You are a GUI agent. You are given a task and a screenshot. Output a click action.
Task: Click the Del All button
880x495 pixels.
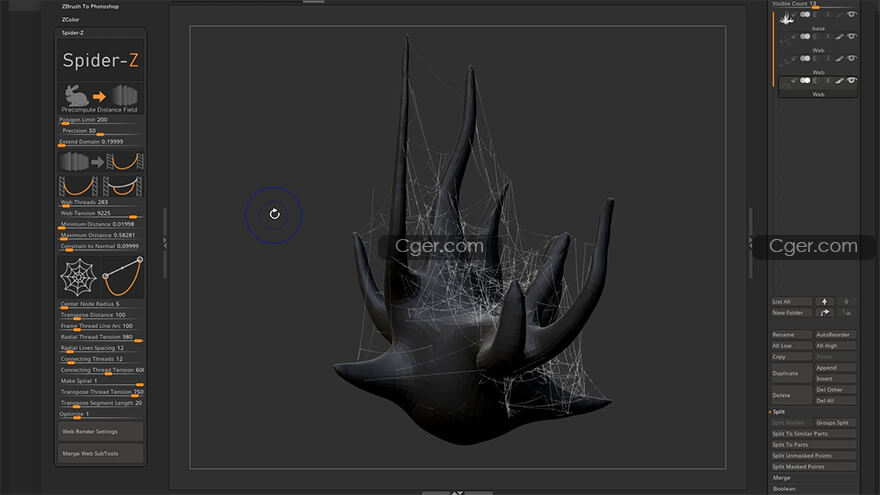[836, 401]
